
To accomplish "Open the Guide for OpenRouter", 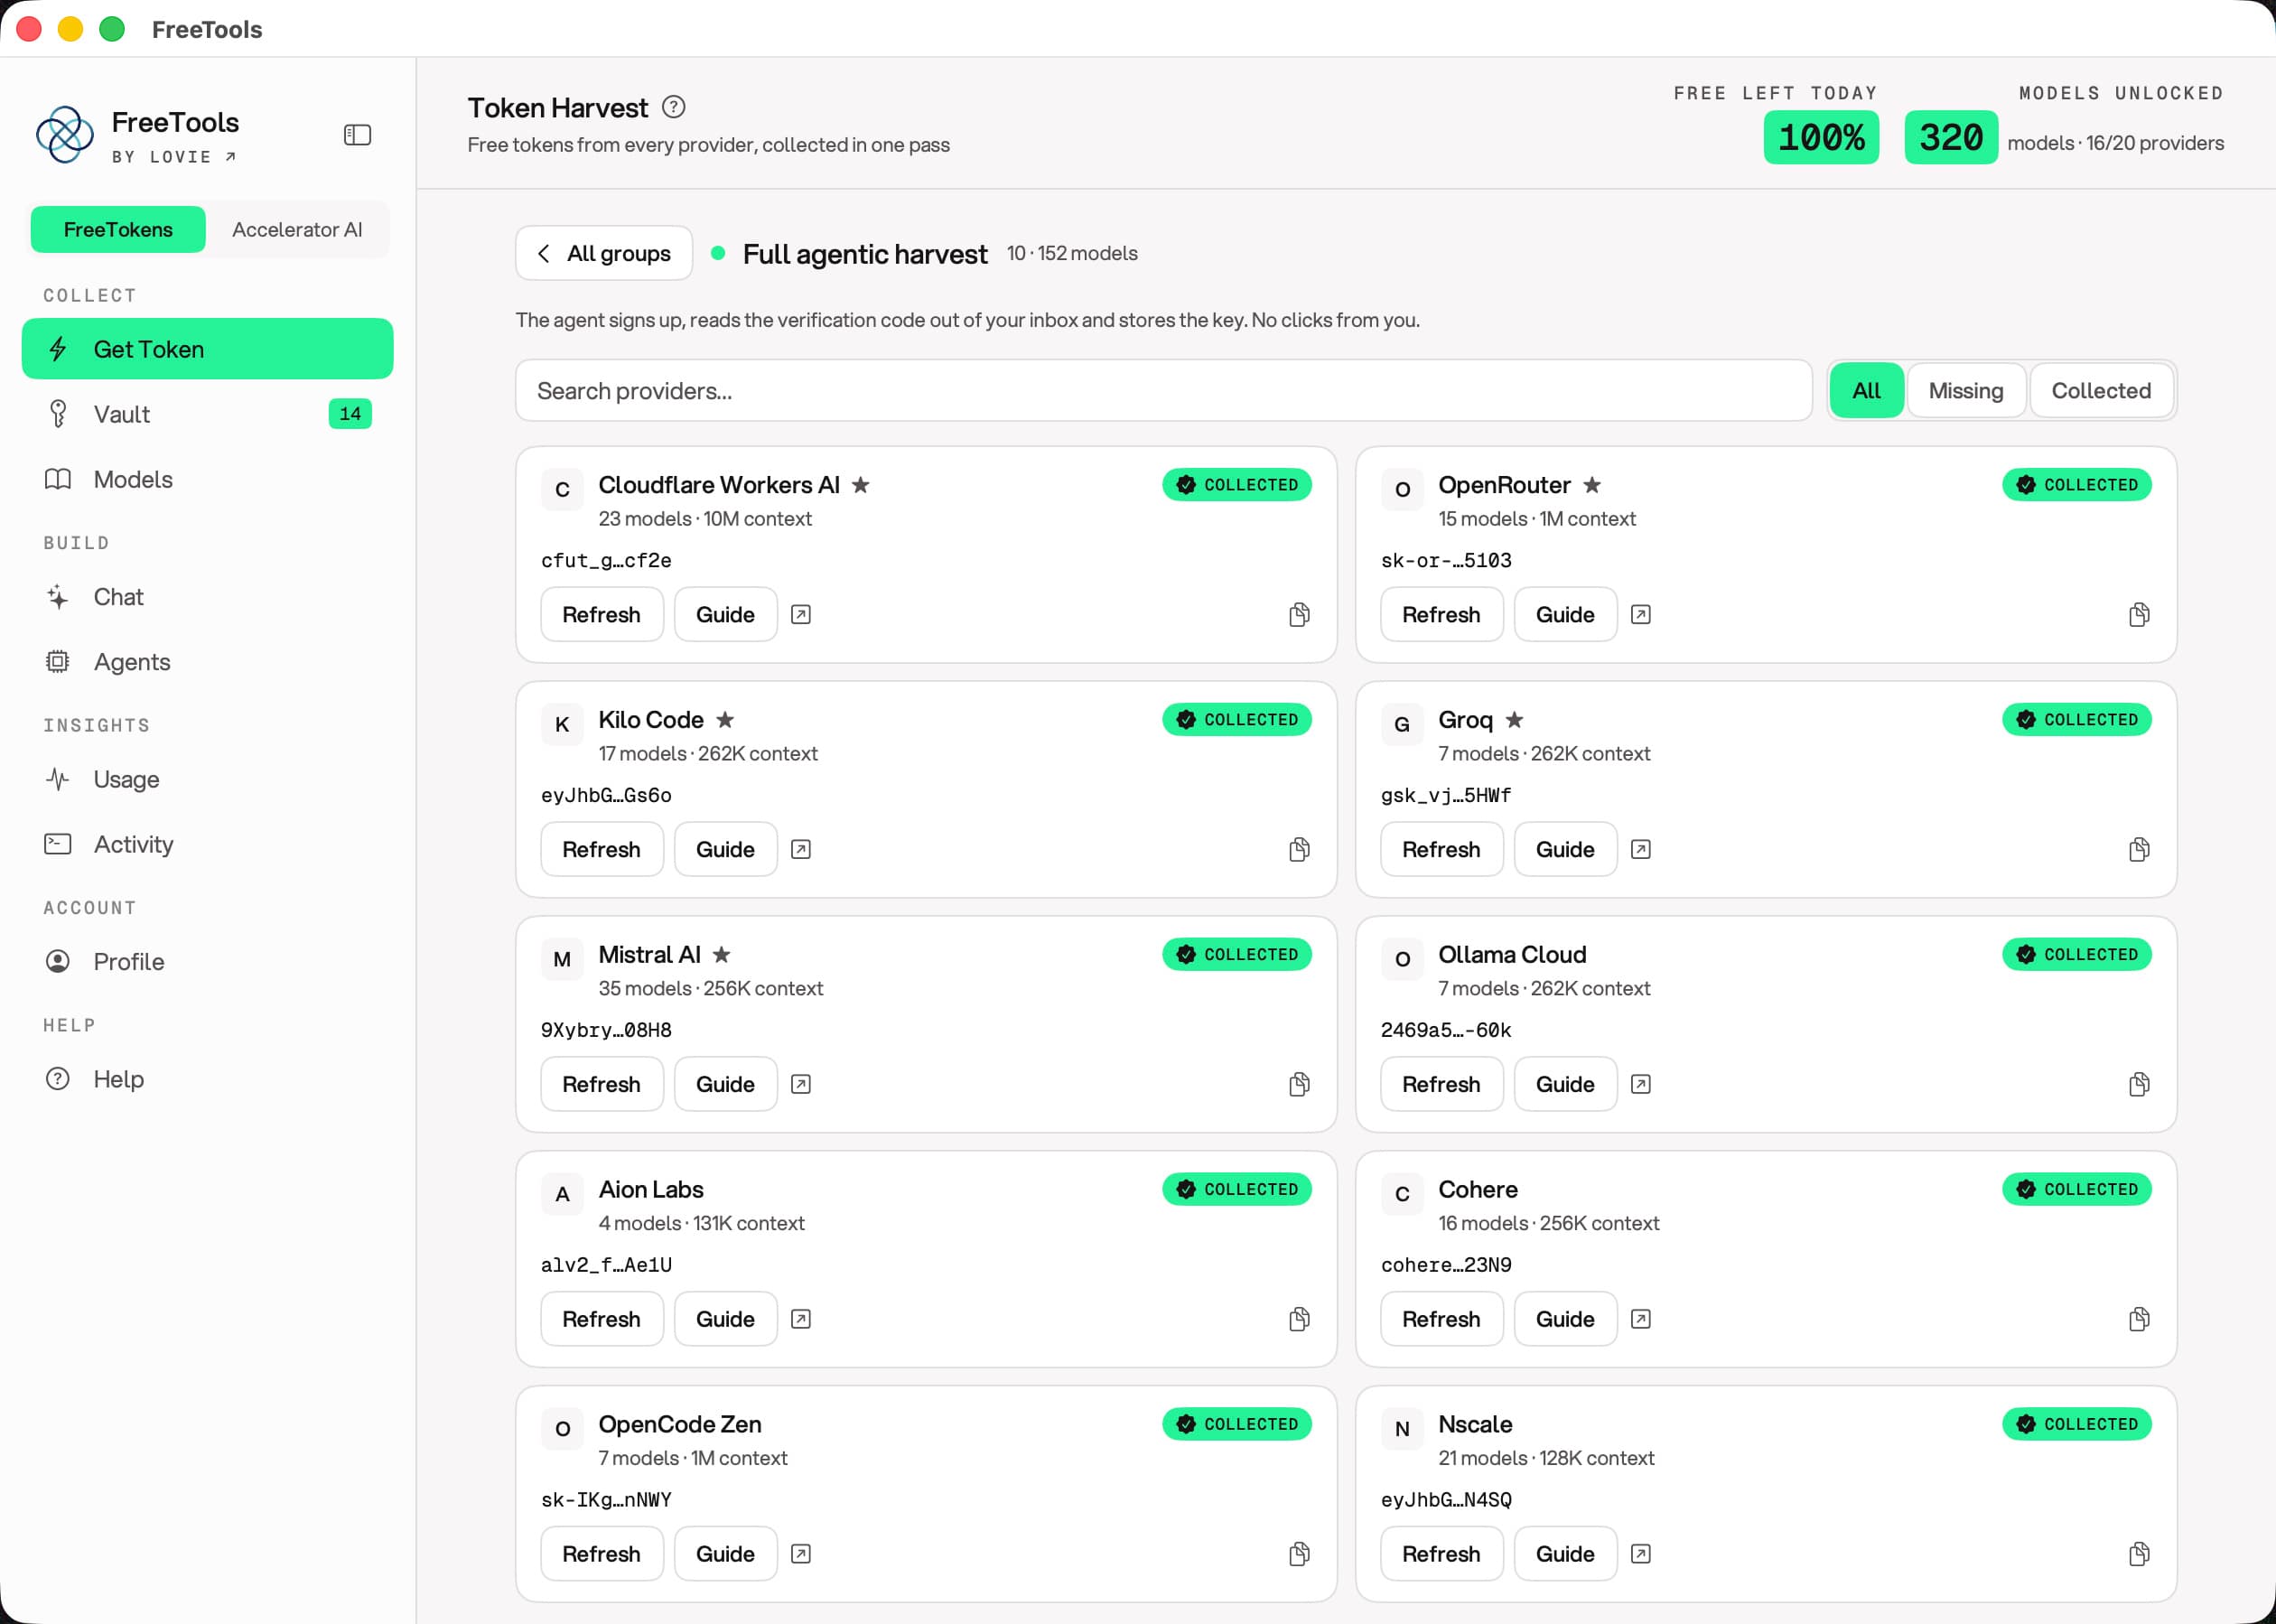I will point(1565,614).
